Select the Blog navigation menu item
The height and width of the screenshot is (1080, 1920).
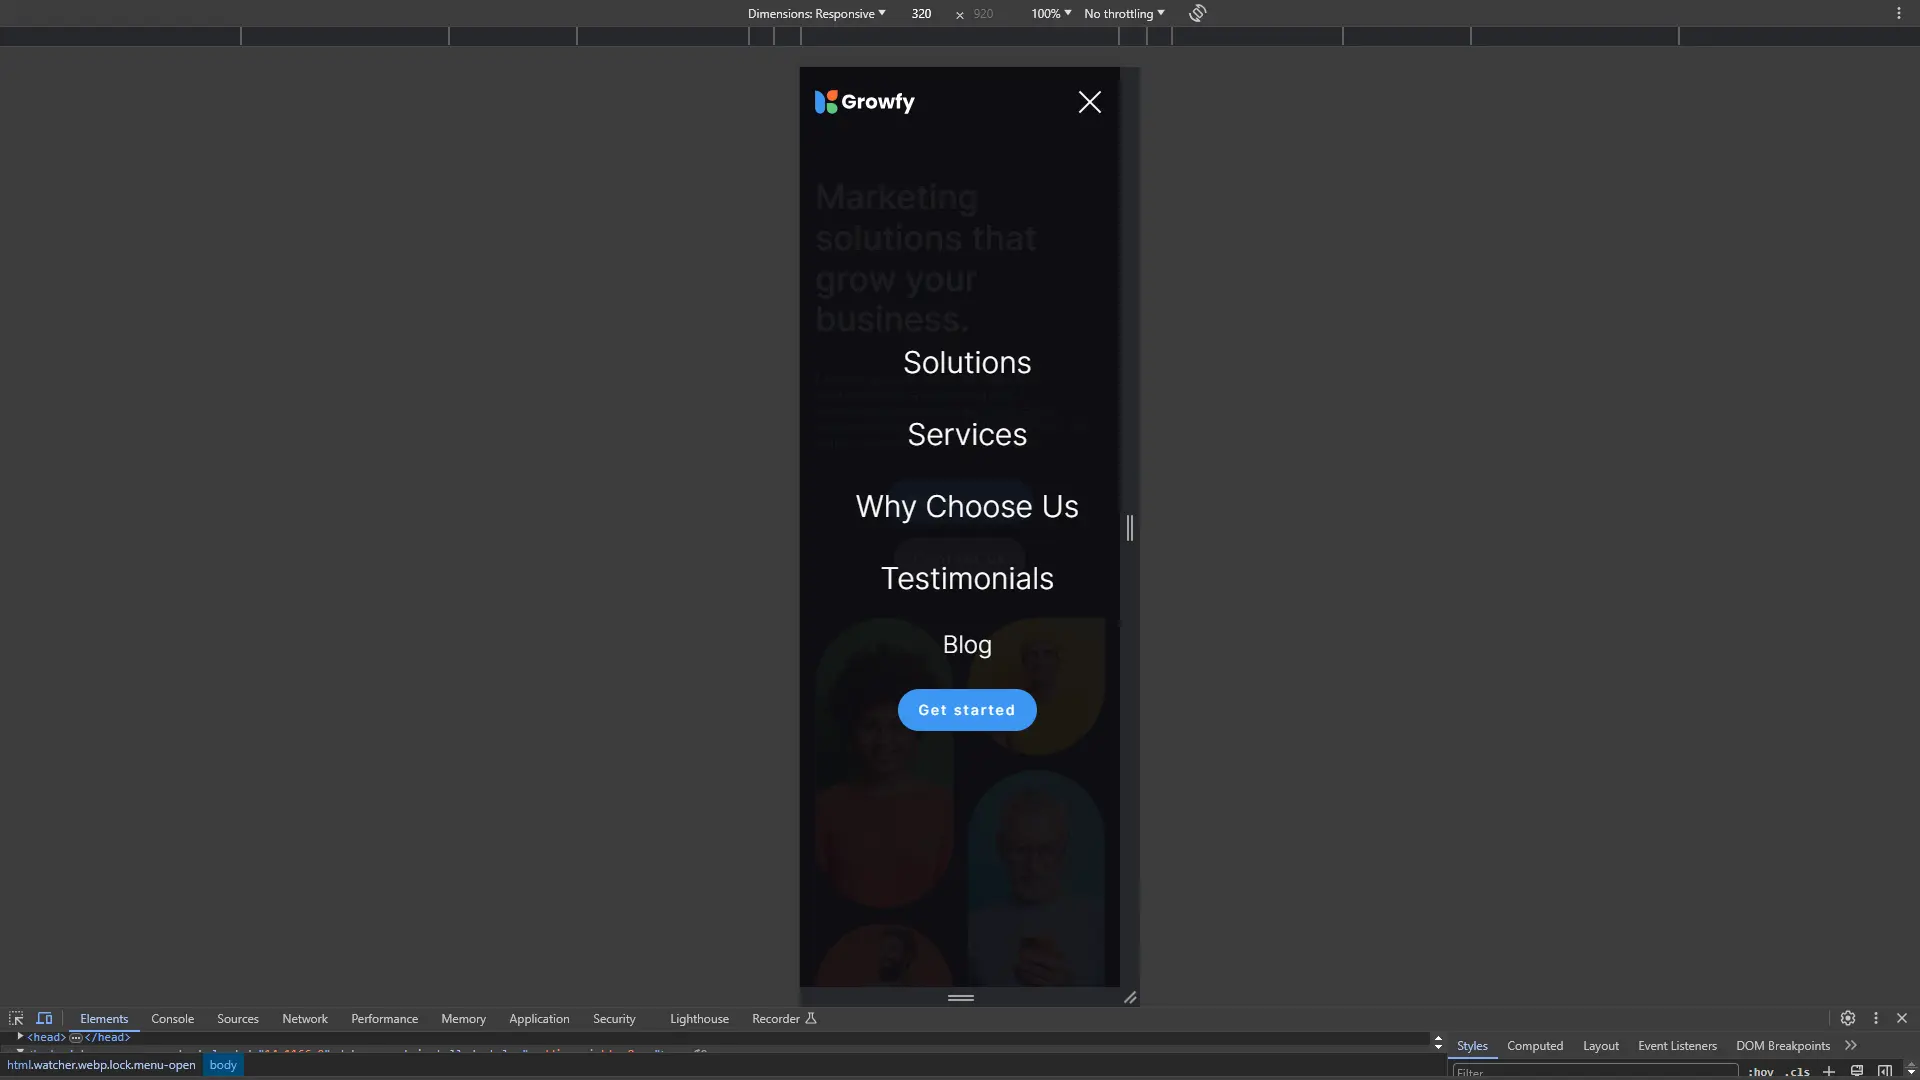(x=967, y=646)
